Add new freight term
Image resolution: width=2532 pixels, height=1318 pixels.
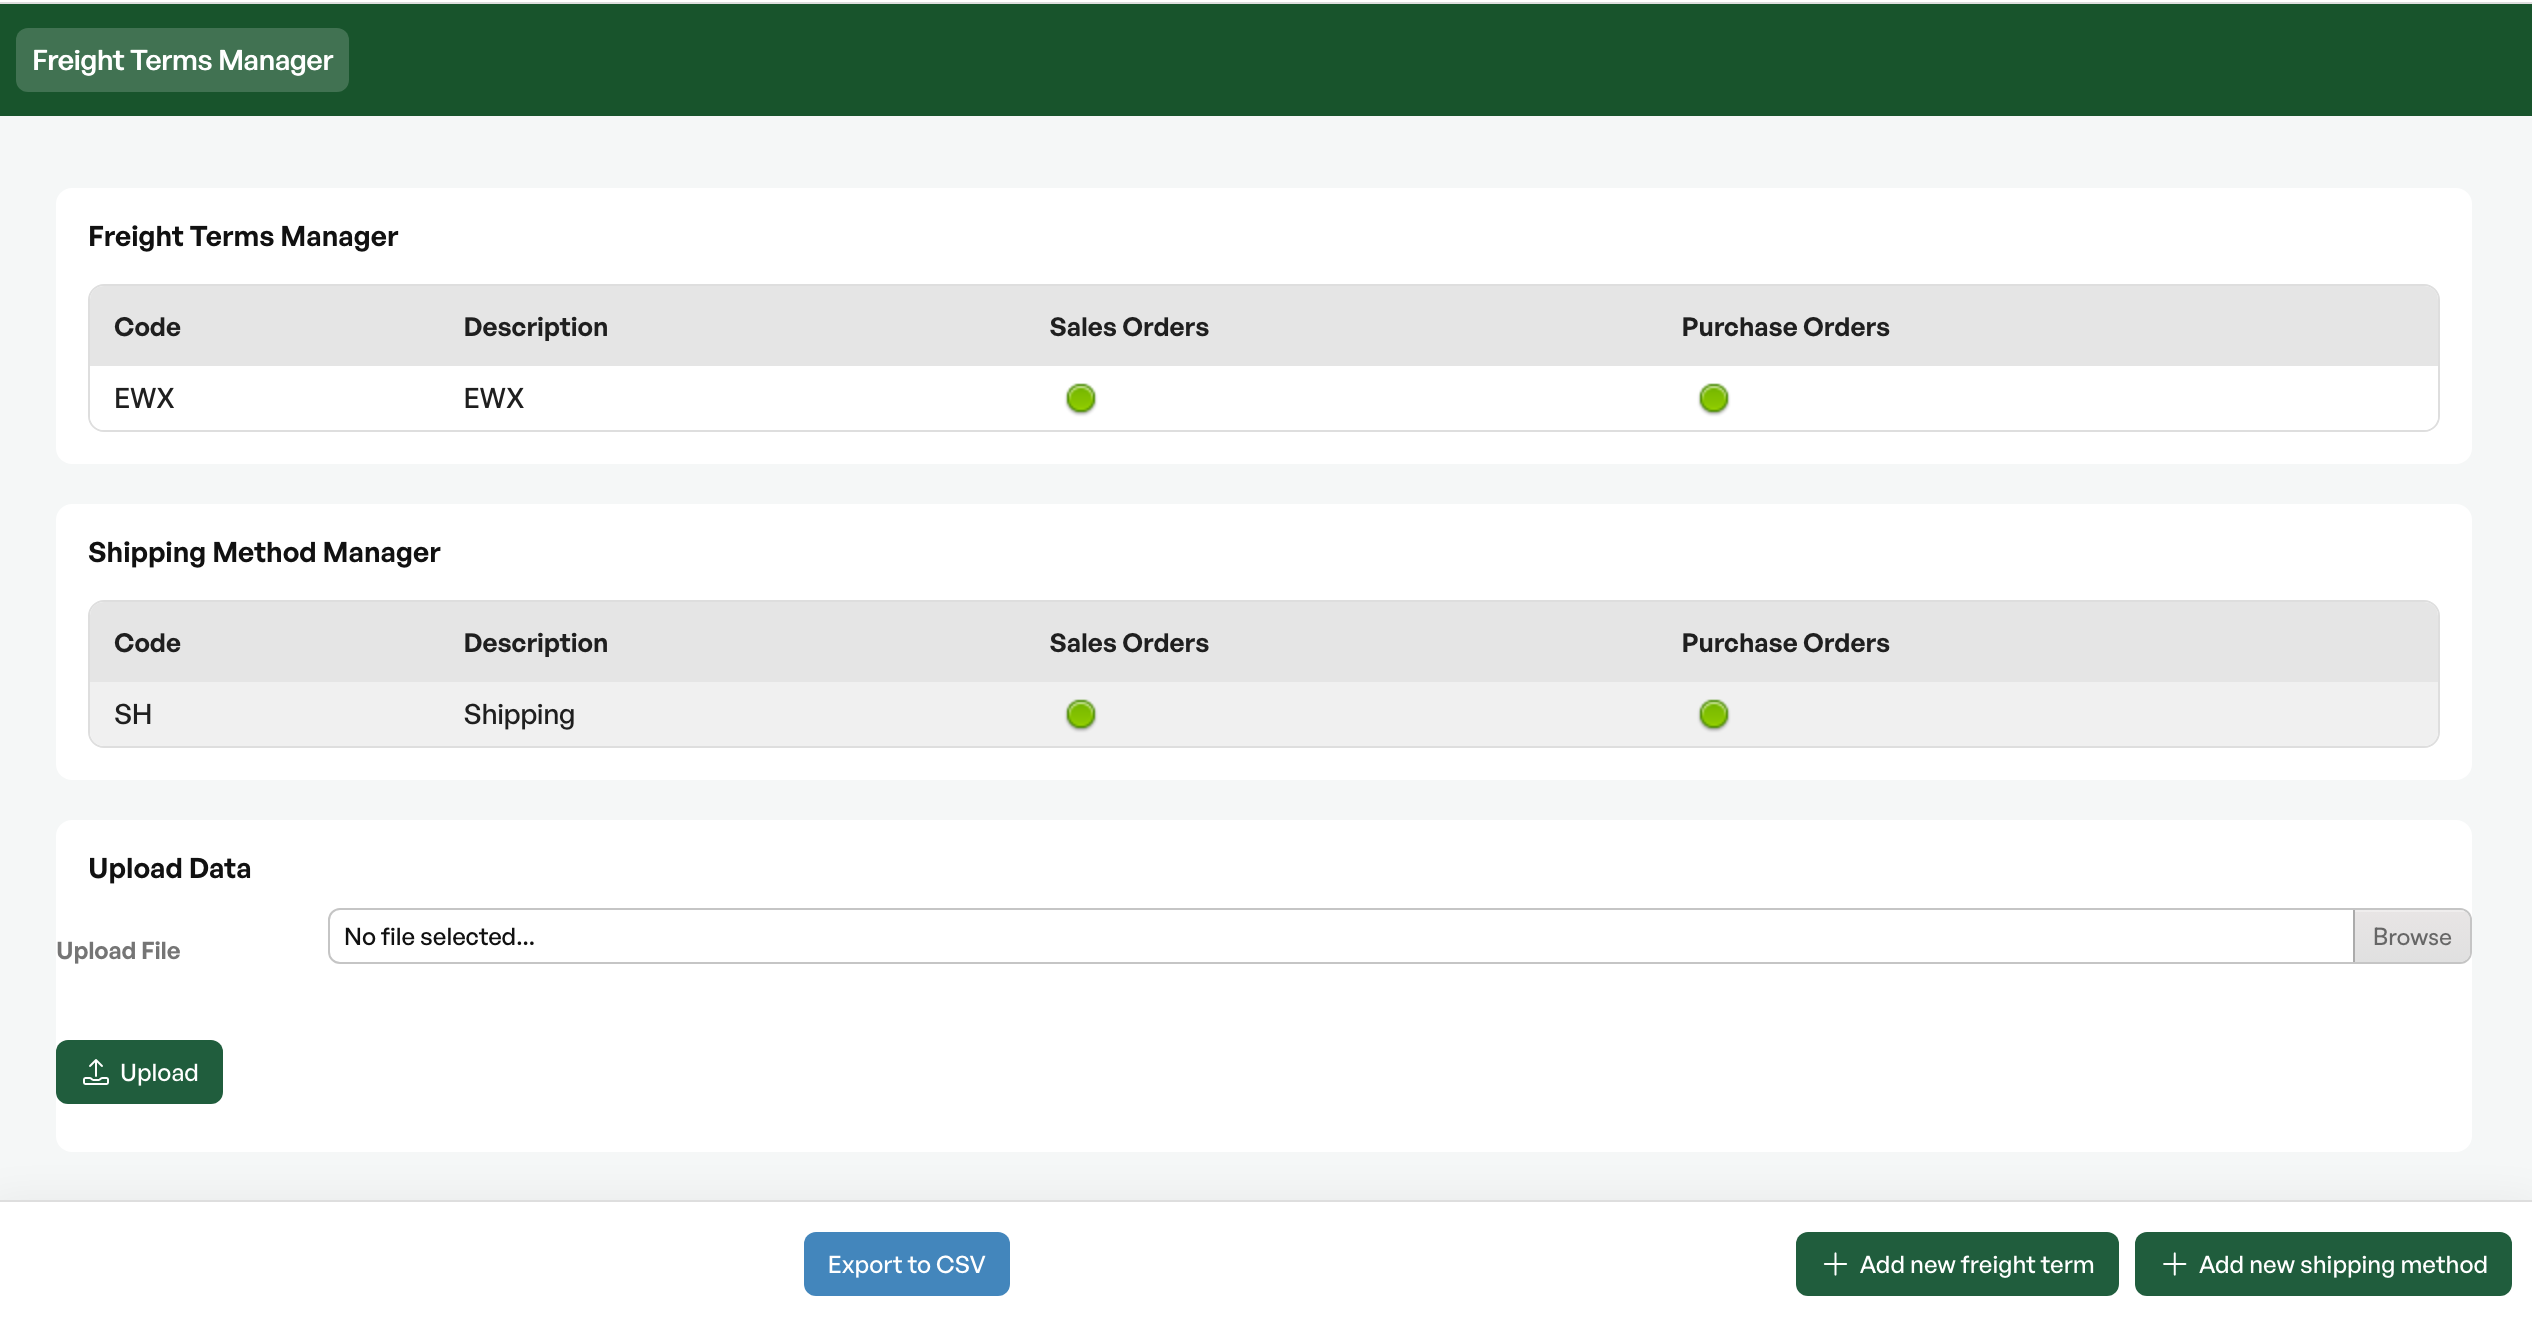point(1957,1264)
